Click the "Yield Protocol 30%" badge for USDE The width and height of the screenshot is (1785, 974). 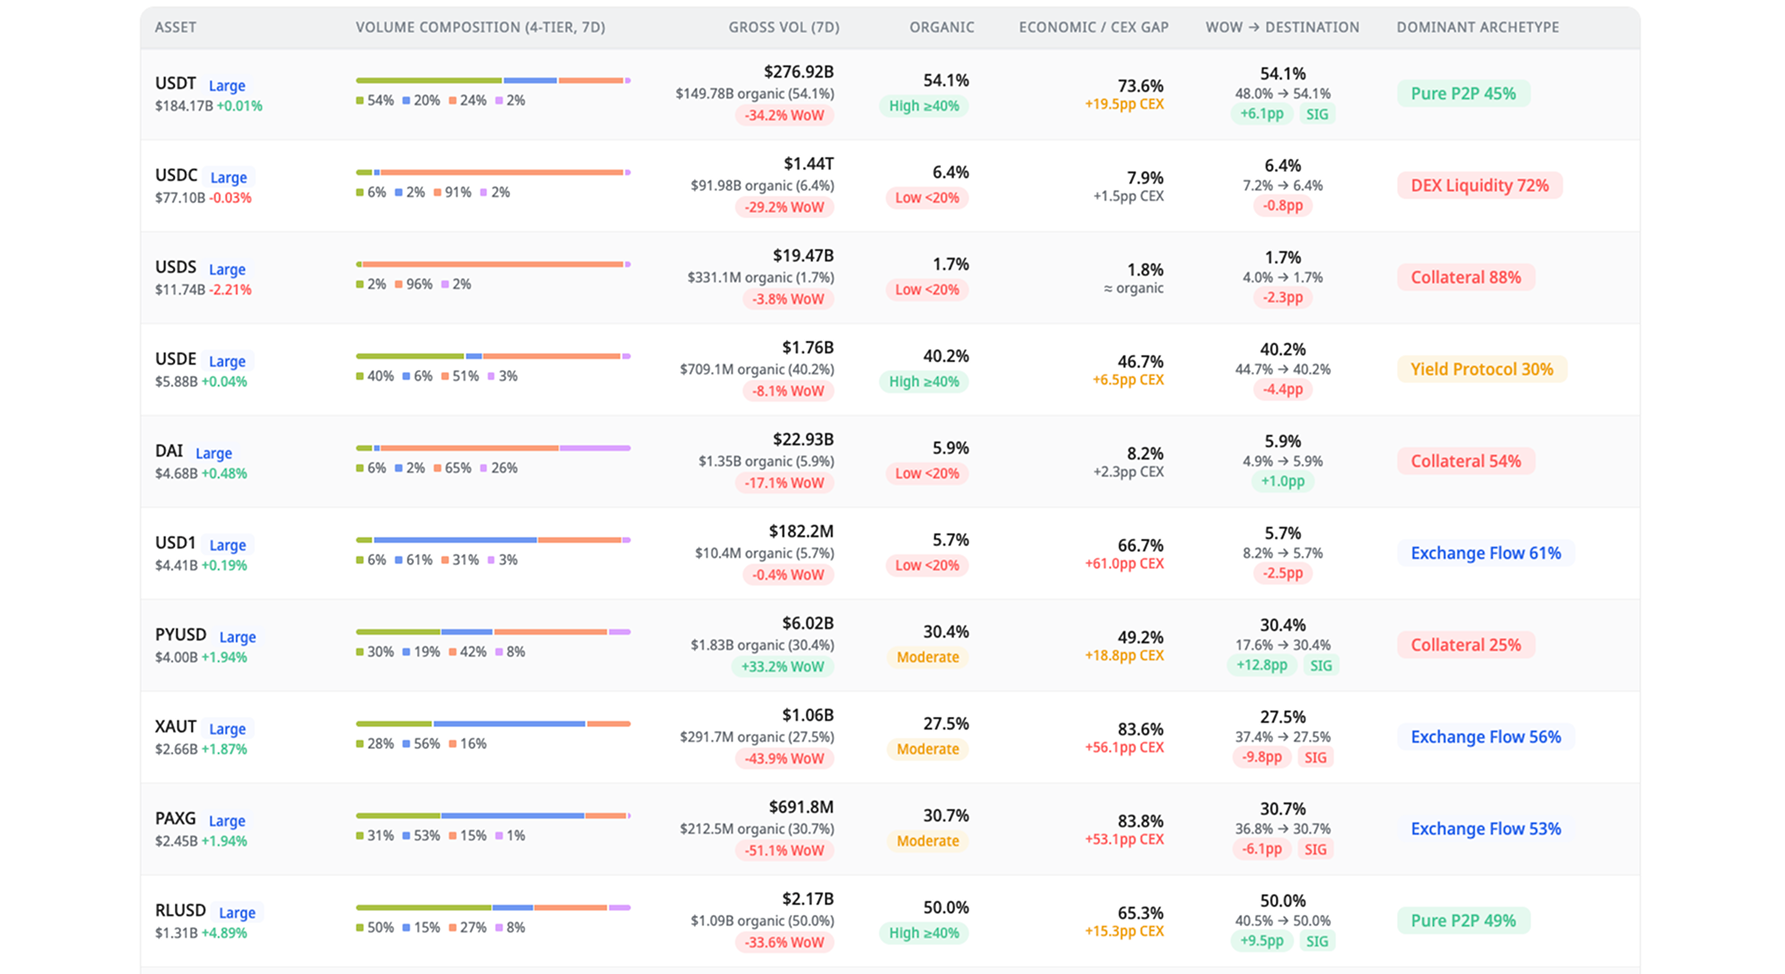(1481, 369)
